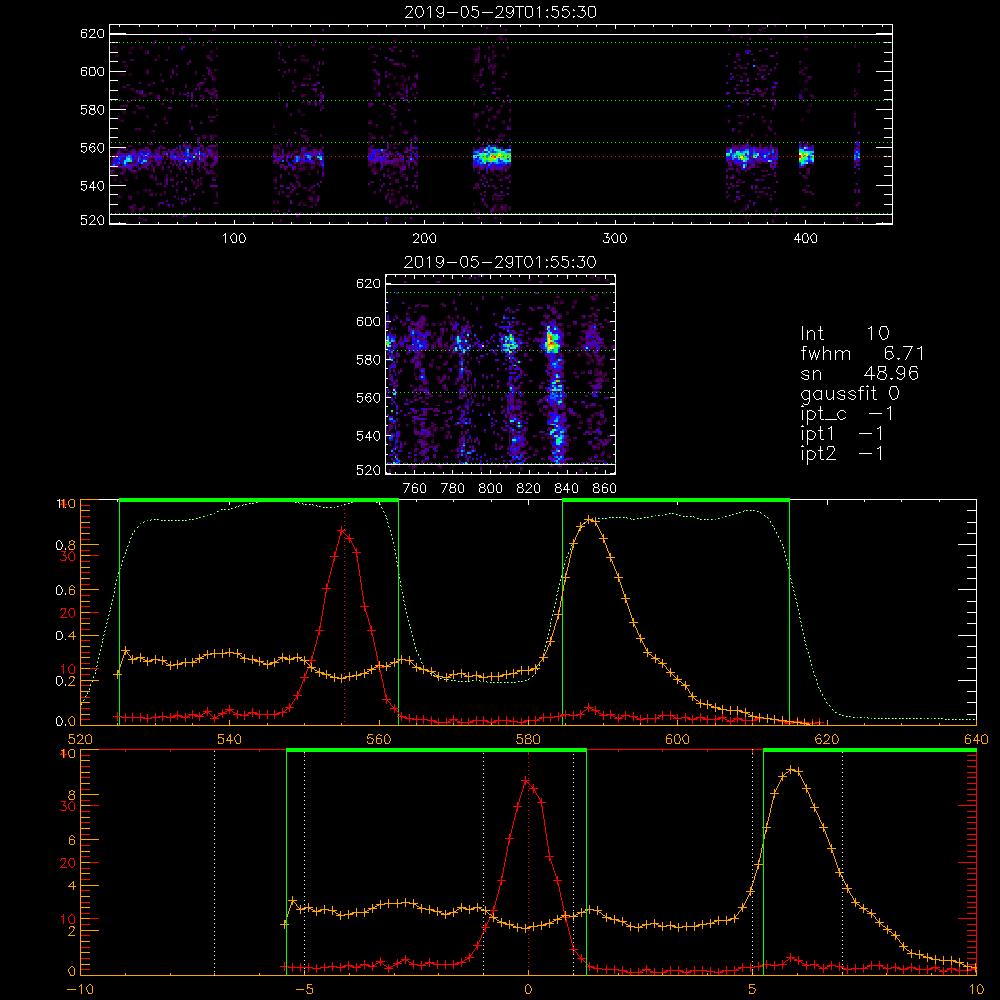The image size is (1000, 1000).
Task: Click the red curve's peak in bottom plot
Action: (x=526, y=780)
